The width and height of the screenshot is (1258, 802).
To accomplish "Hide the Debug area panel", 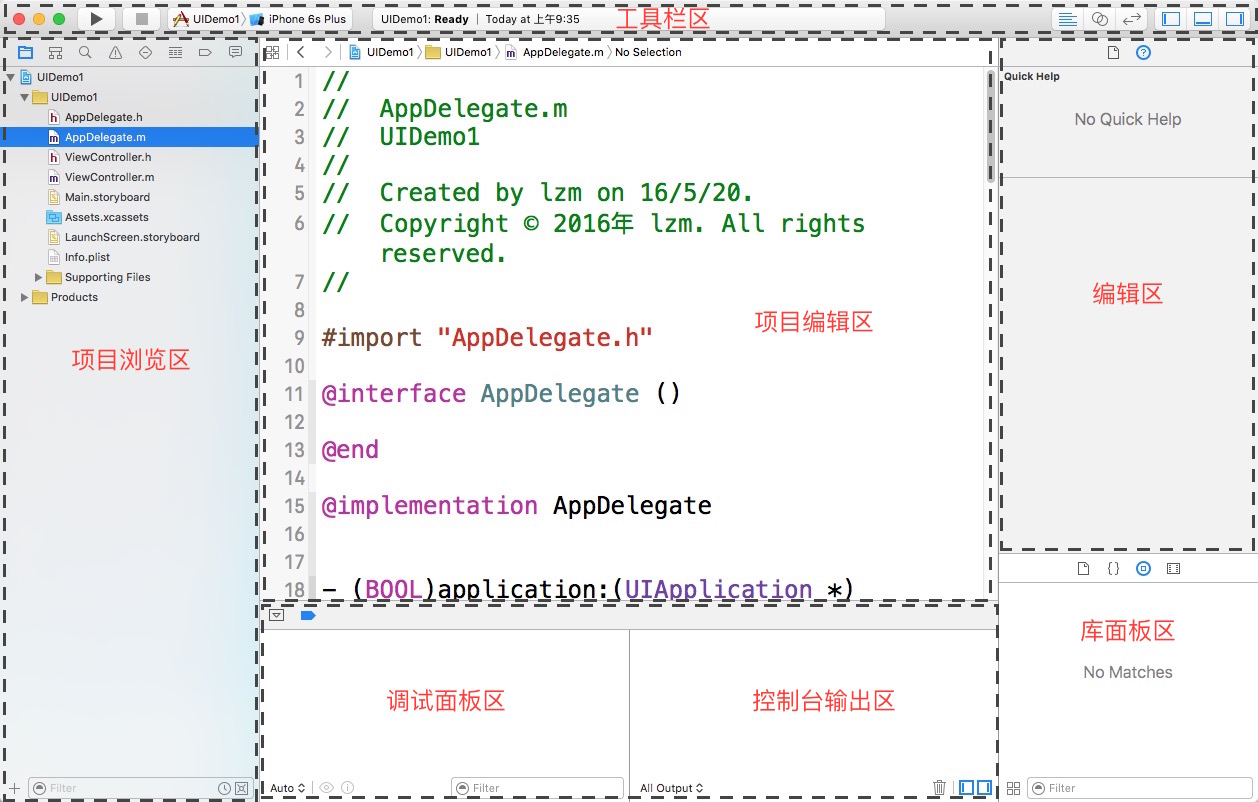I will point(1201,17).
